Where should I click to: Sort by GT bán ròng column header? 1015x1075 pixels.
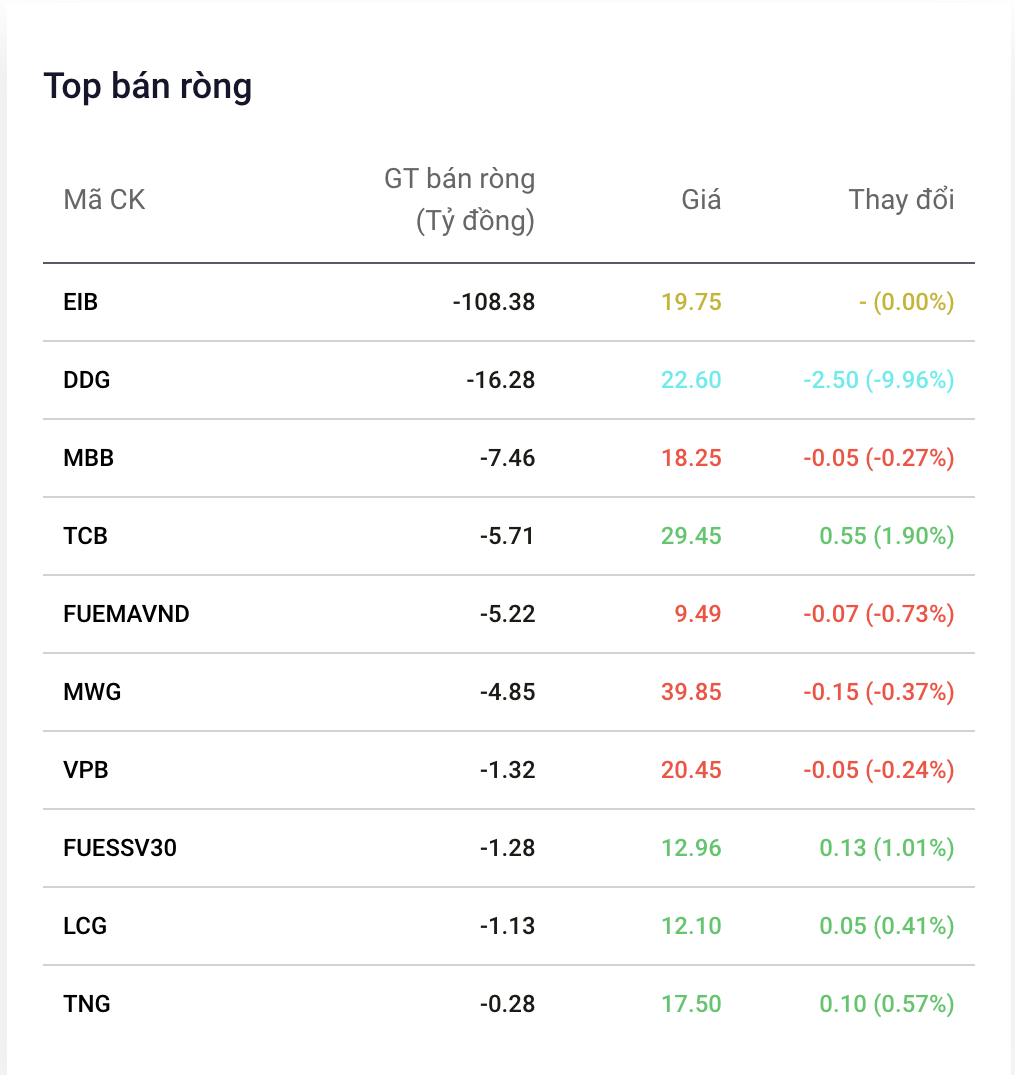[x=459, y=200]
